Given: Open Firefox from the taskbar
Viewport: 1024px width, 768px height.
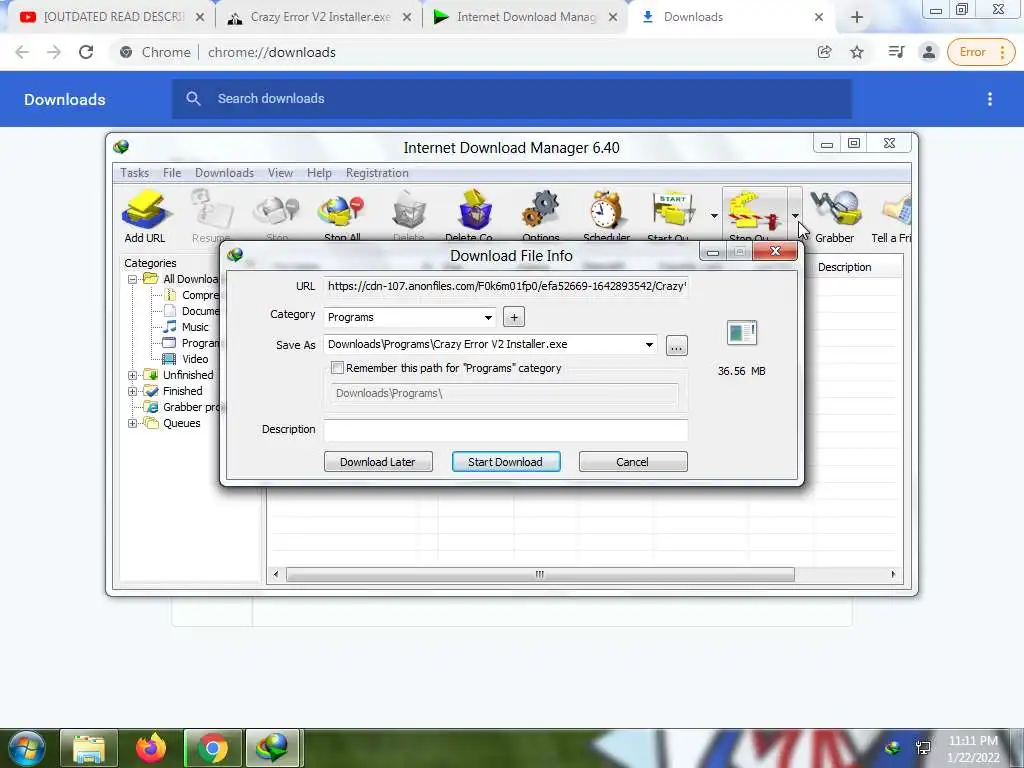Looking at the screenshot, I should pyautogui.click(x=151, y=748).
